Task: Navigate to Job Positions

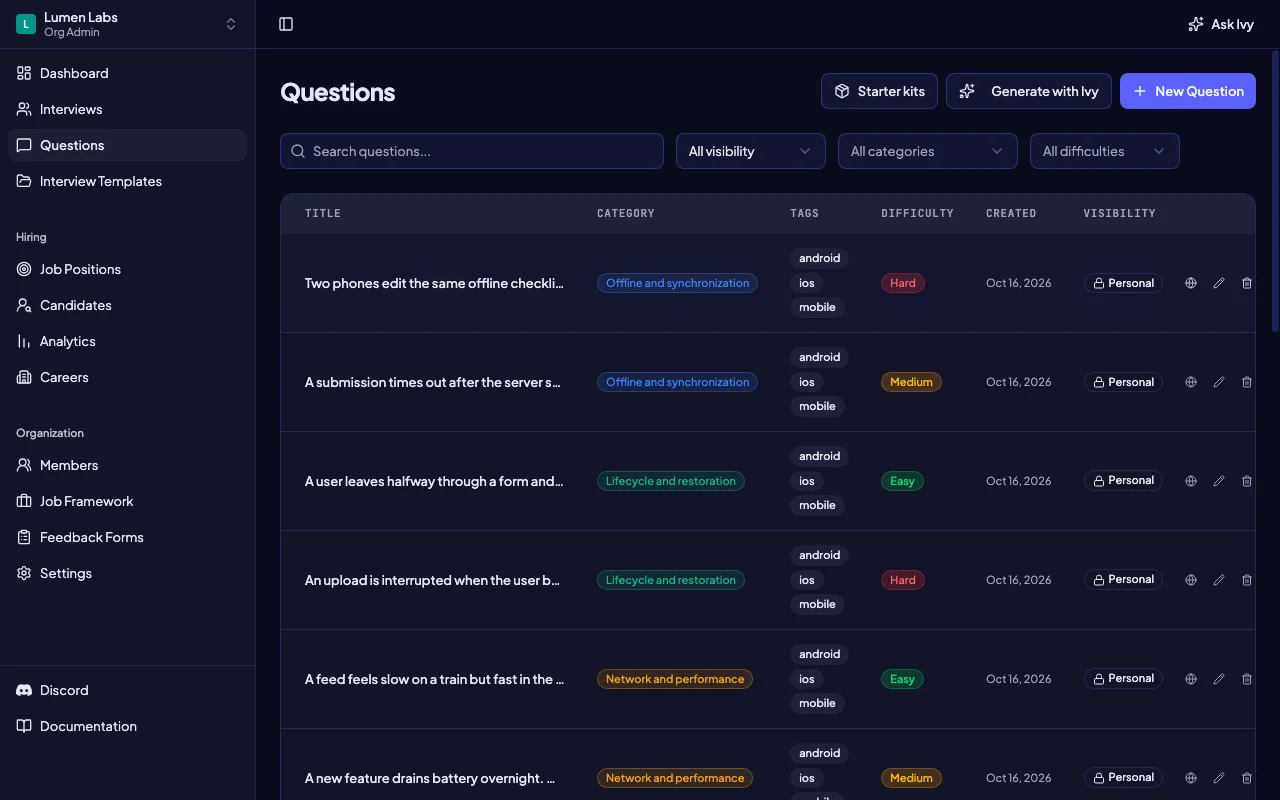Action: tap(127, 269)
